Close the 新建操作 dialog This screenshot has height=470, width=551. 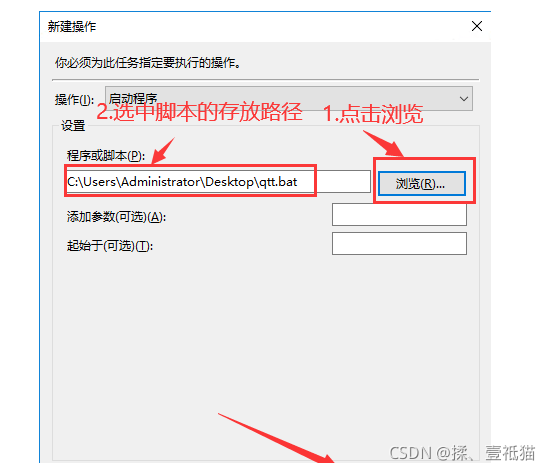pos(477,26)
